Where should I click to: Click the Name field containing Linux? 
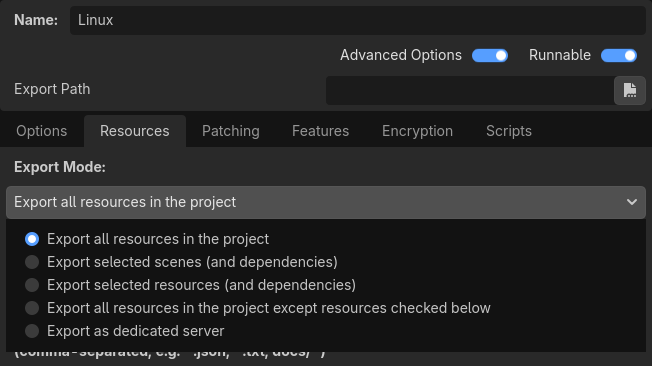pyautogui.click(x=358, y=20)
